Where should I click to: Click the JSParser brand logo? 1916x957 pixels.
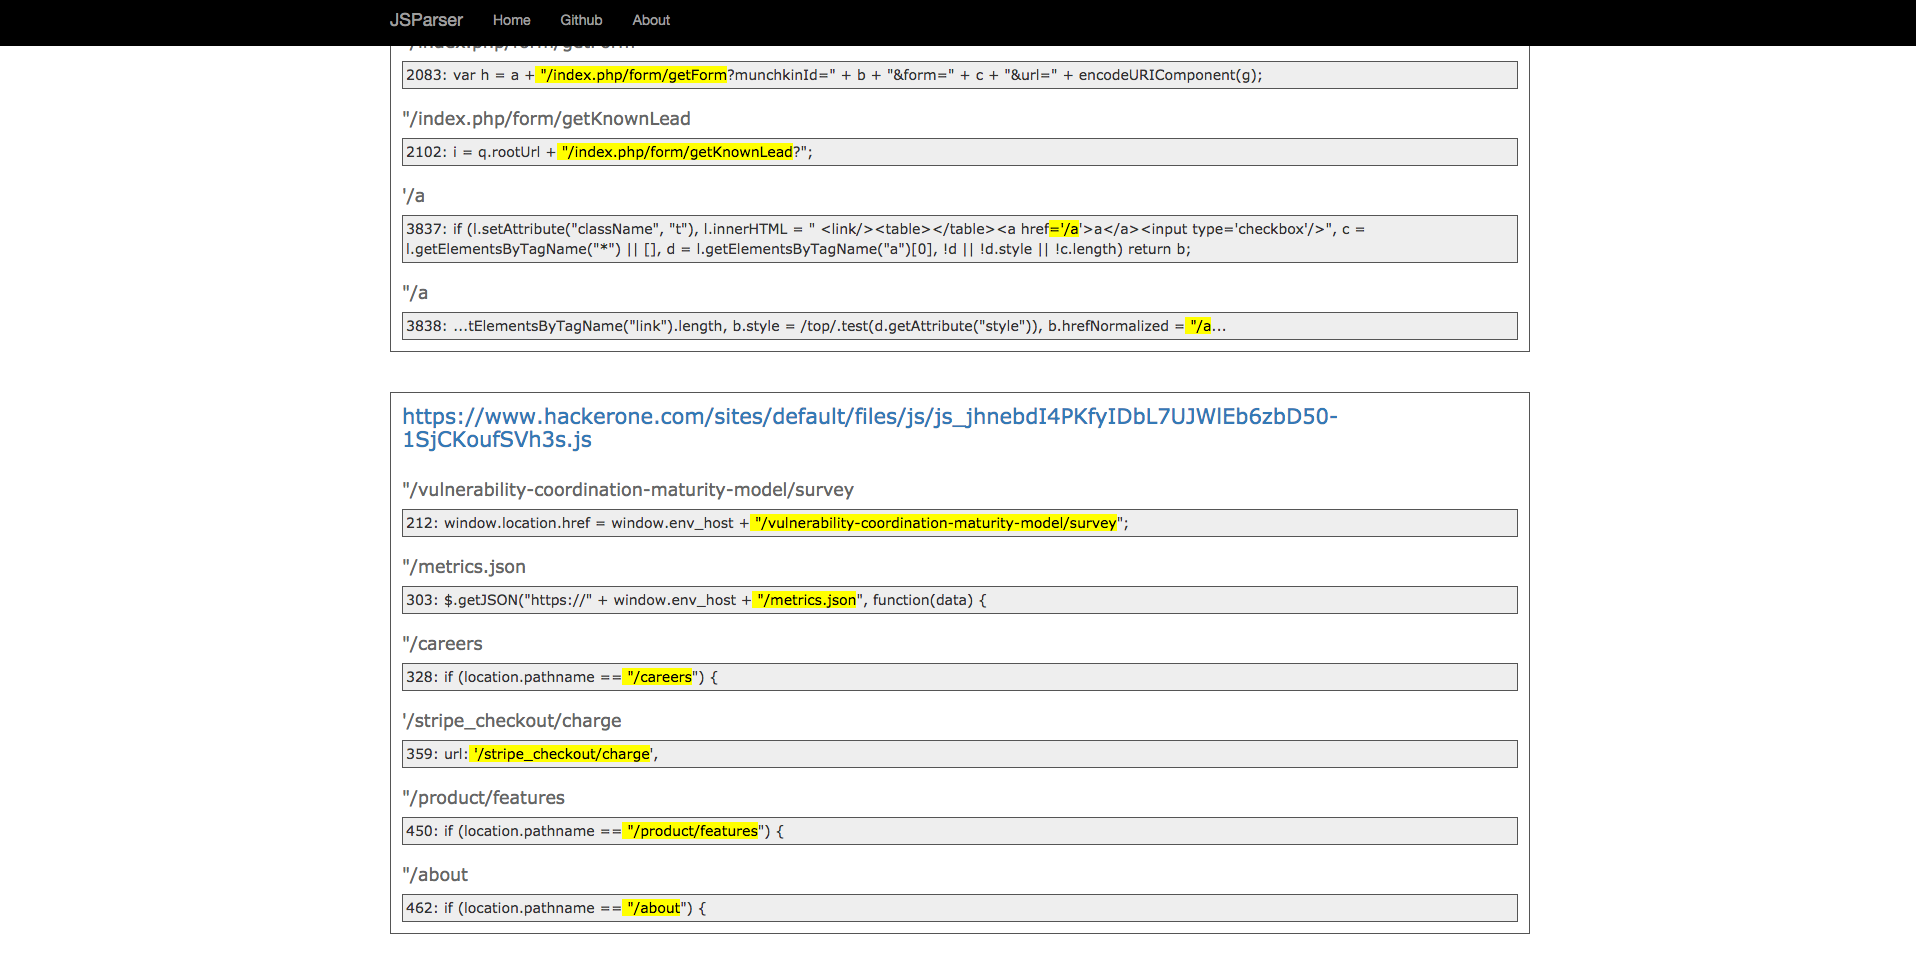pos(426,20)
